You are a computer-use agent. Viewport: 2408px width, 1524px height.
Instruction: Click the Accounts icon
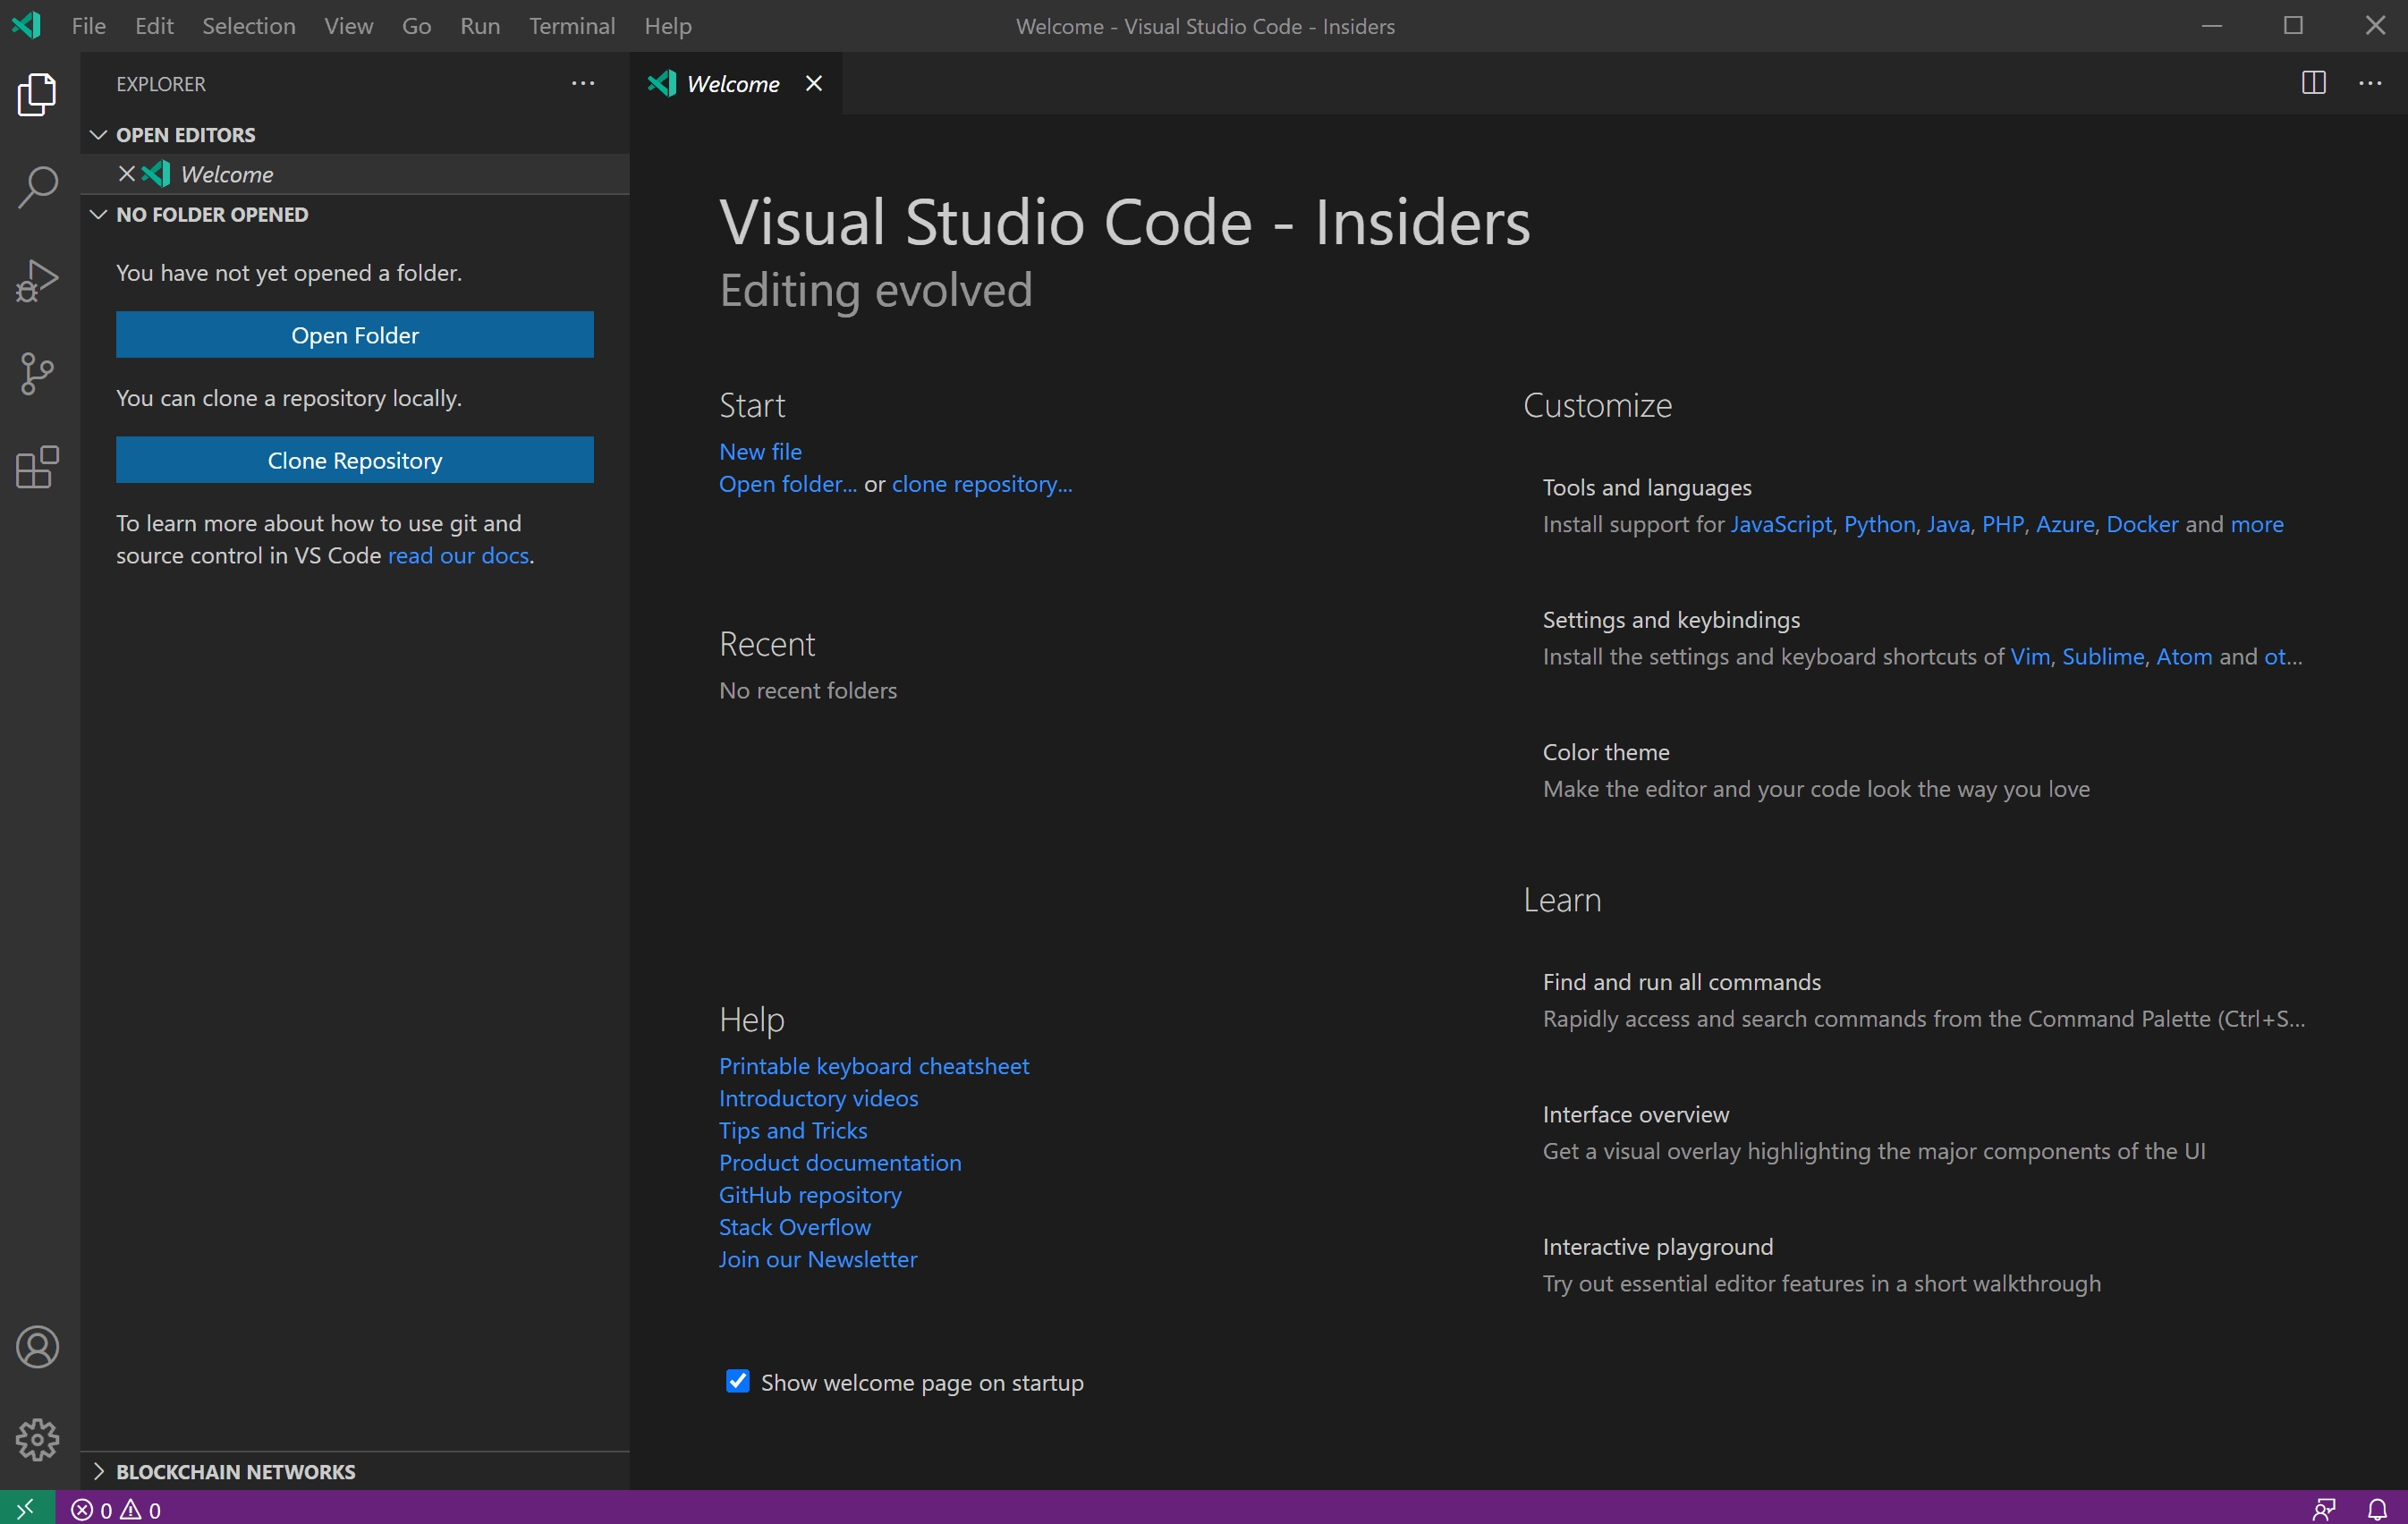click(x=38, y=1347)
